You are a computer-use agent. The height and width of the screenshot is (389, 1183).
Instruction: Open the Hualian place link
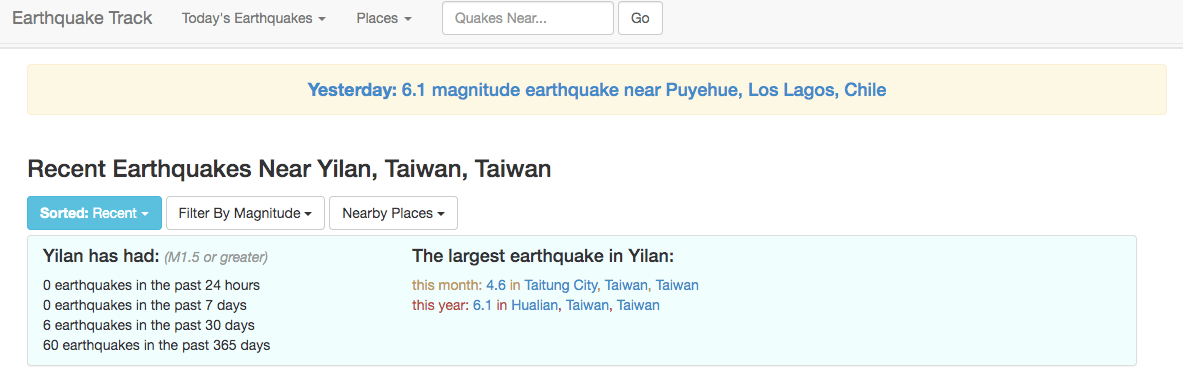click(535, 305)
